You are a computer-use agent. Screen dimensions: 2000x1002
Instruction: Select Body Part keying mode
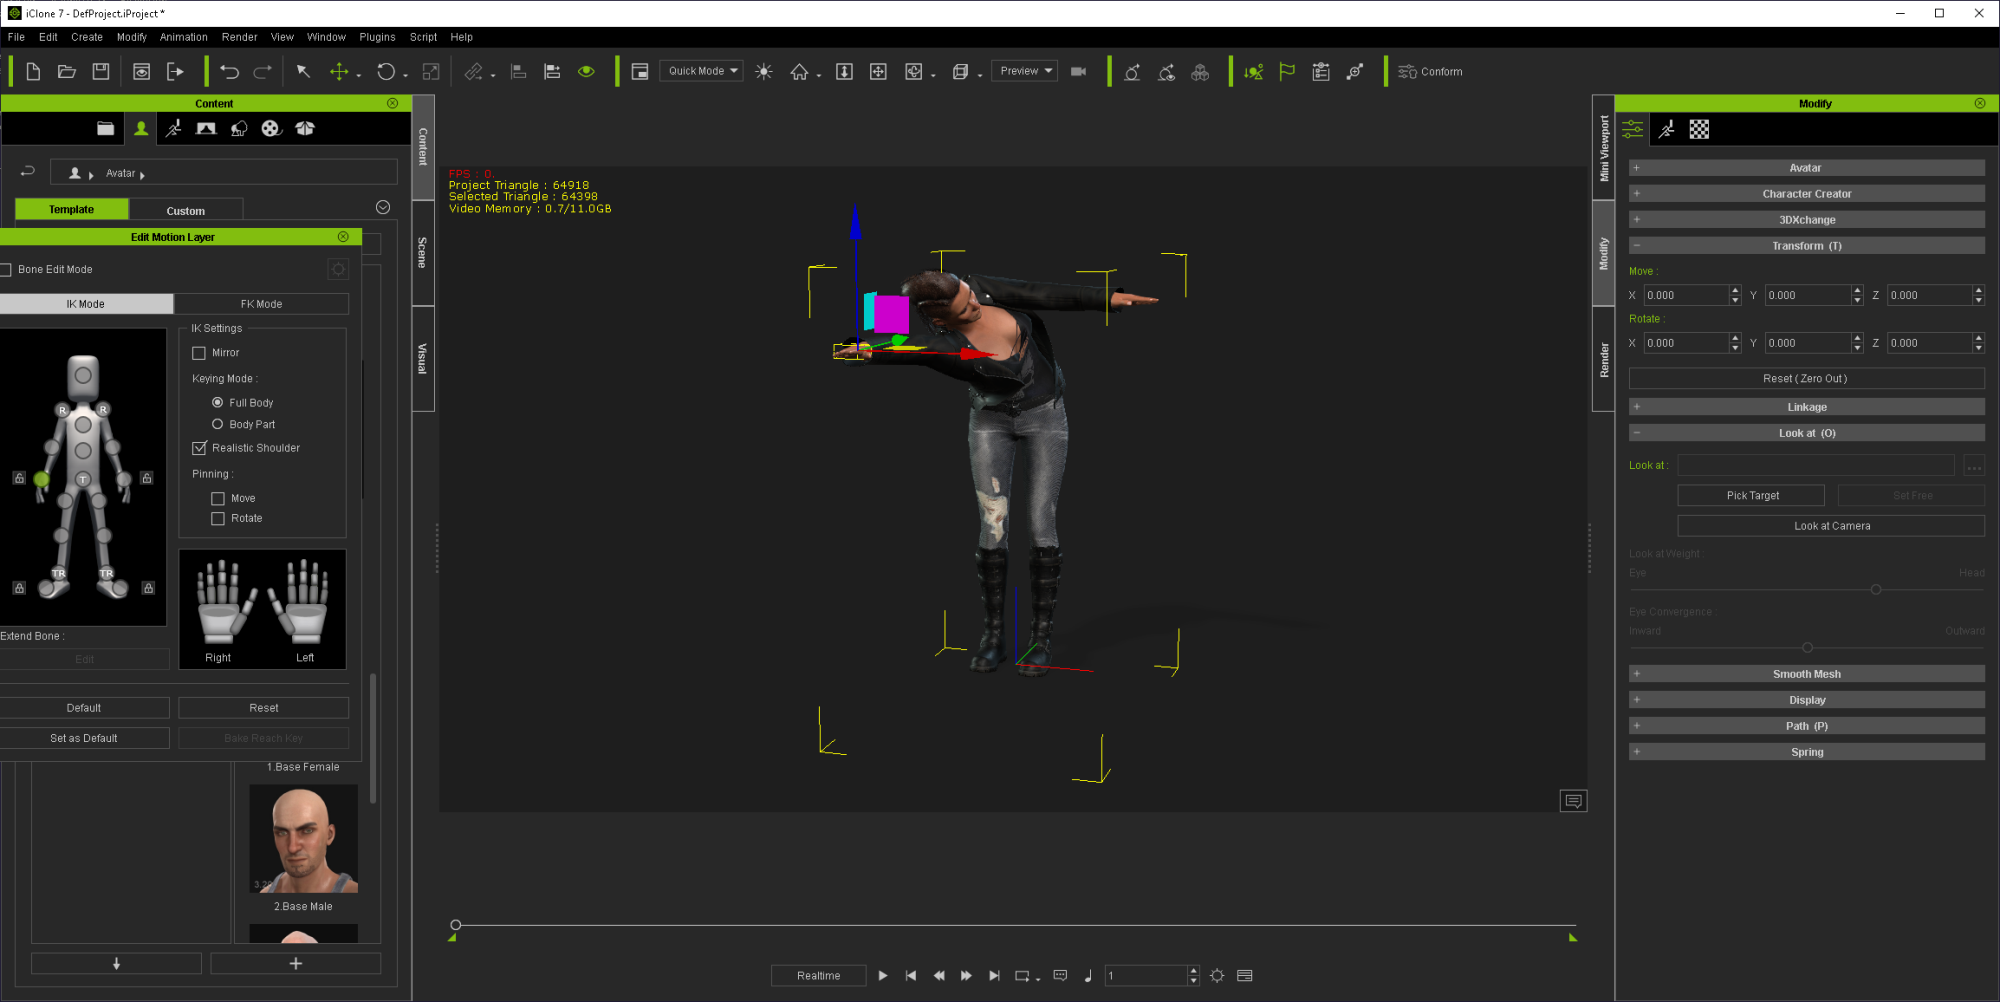coord(217,424)
